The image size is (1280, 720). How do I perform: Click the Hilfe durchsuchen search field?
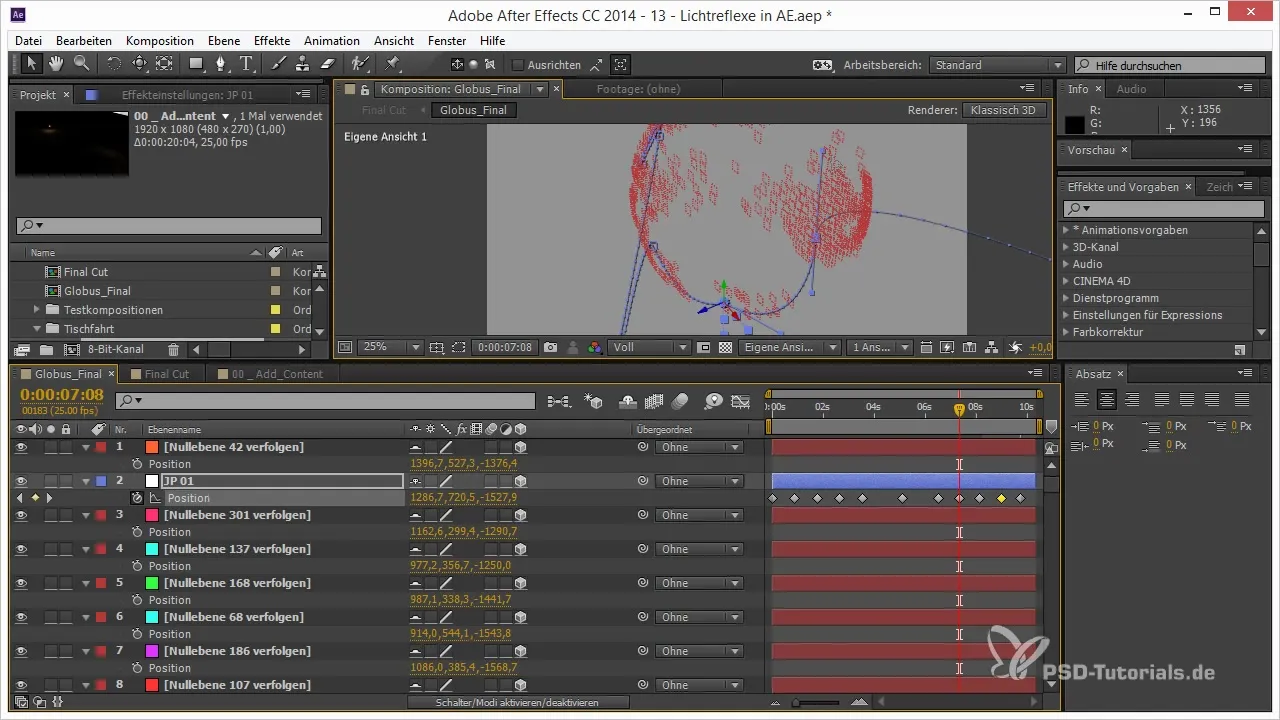[x=1169, y=65]
